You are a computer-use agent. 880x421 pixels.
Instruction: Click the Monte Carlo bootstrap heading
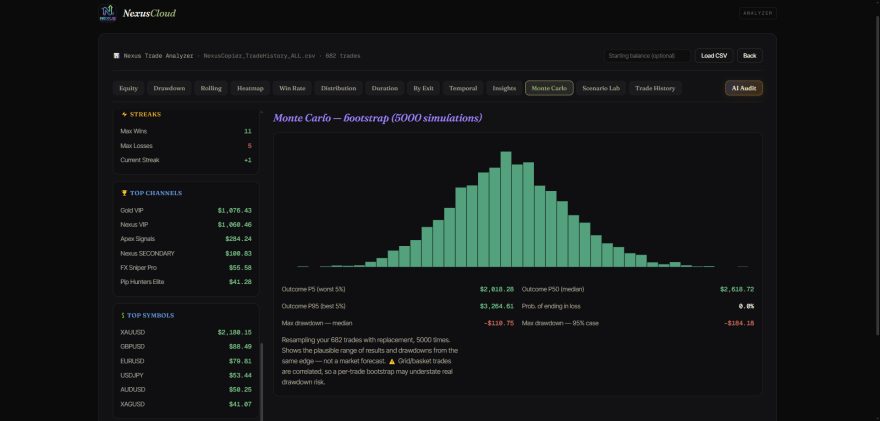[x=378, y=118]
